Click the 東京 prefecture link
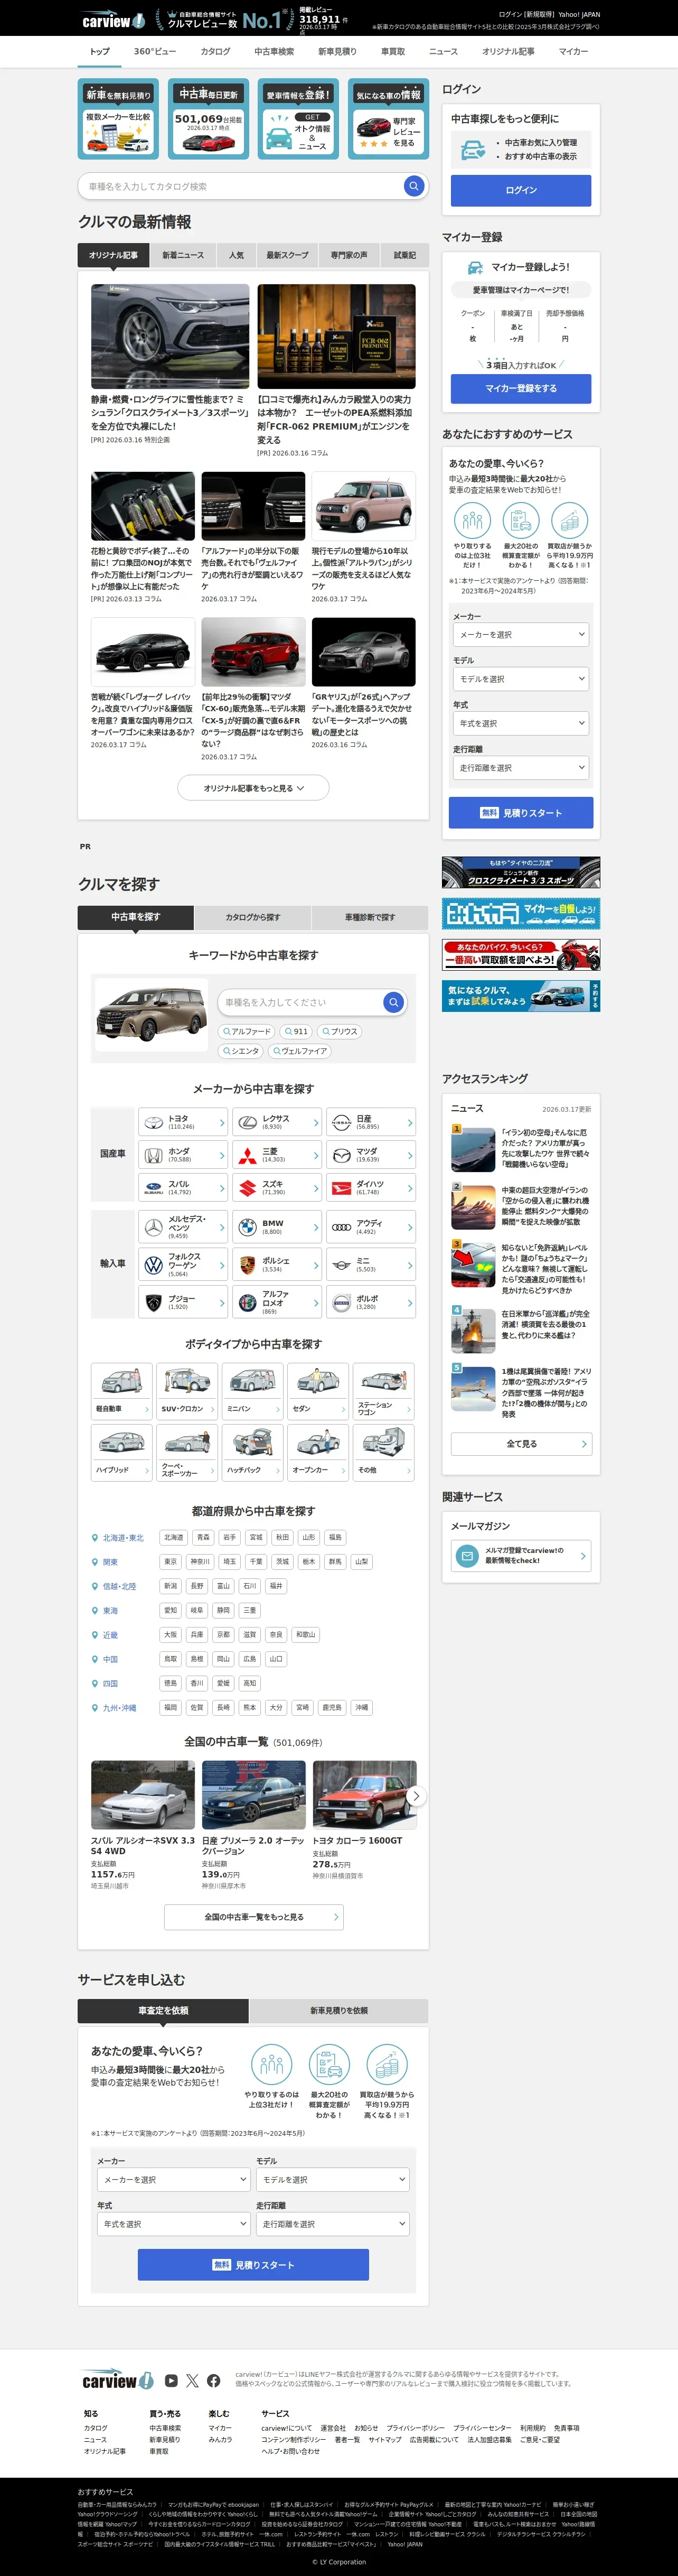This screenshot has width=678, height=2576. [x=171, y=1561]
